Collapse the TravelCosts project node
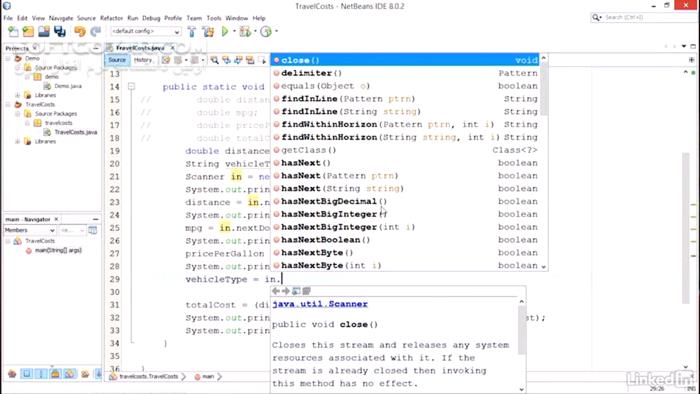700x394 pixels. tap(8, 104)
